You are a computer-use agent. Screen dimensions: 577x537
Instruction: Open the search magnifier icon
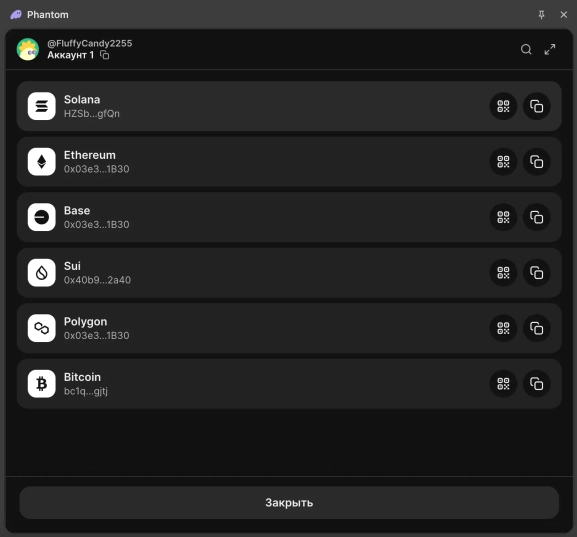(526, 49)
